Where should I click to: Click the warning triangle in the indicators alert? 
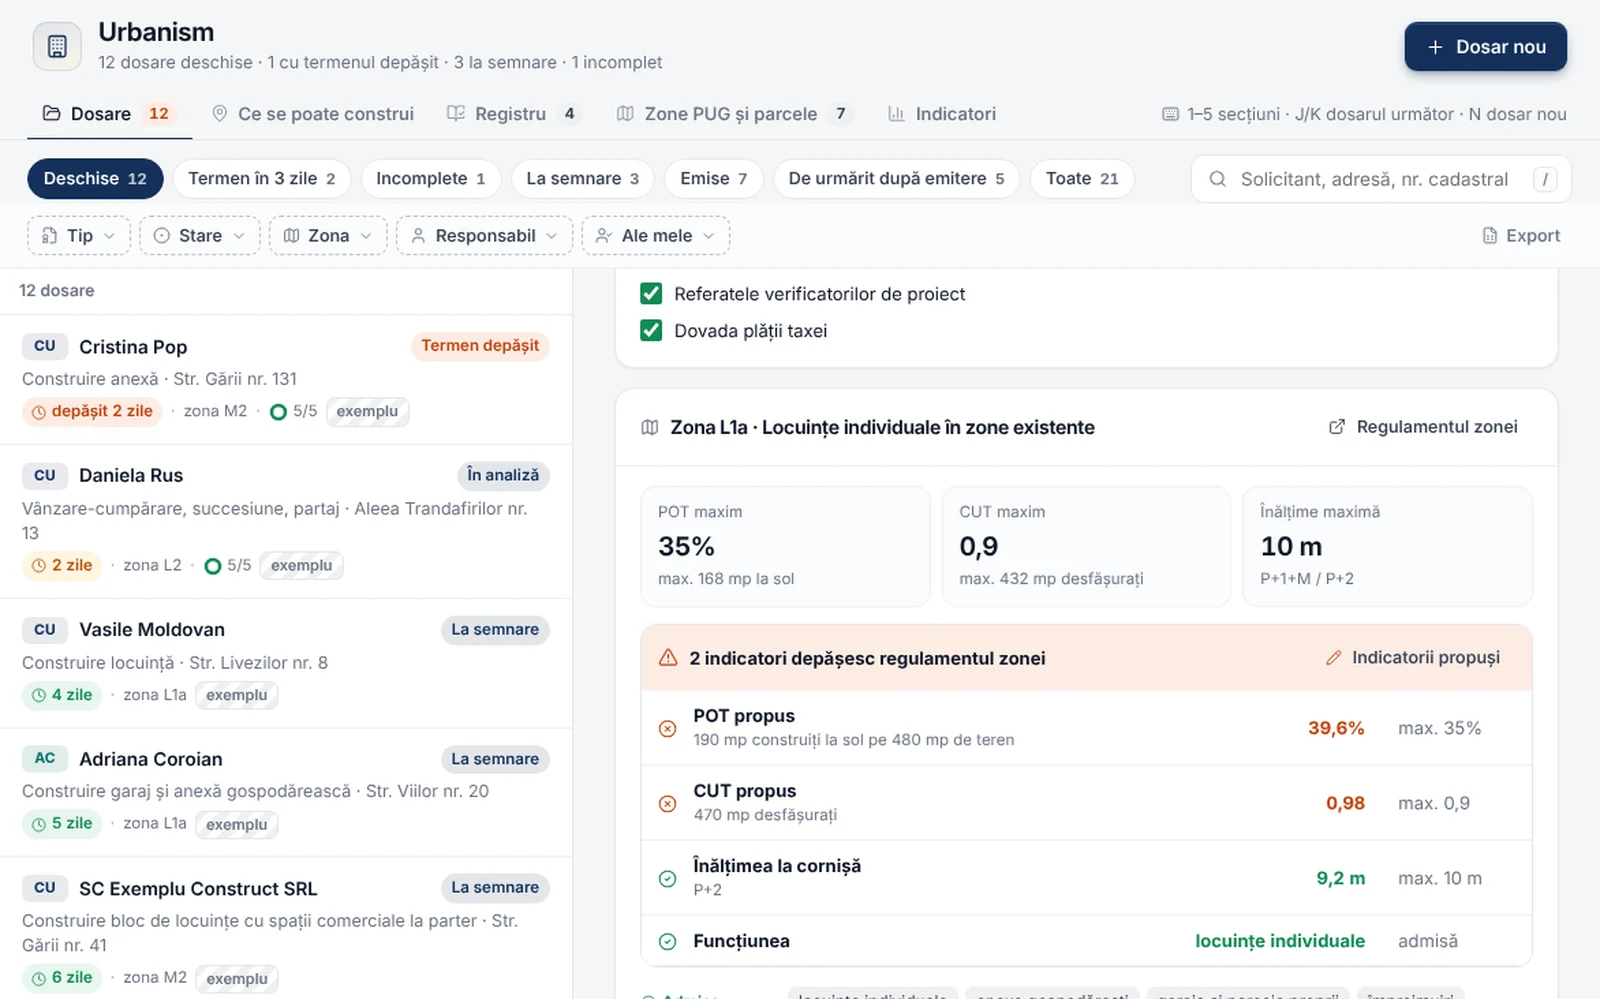pyautogui.click(x=668, y=658)
